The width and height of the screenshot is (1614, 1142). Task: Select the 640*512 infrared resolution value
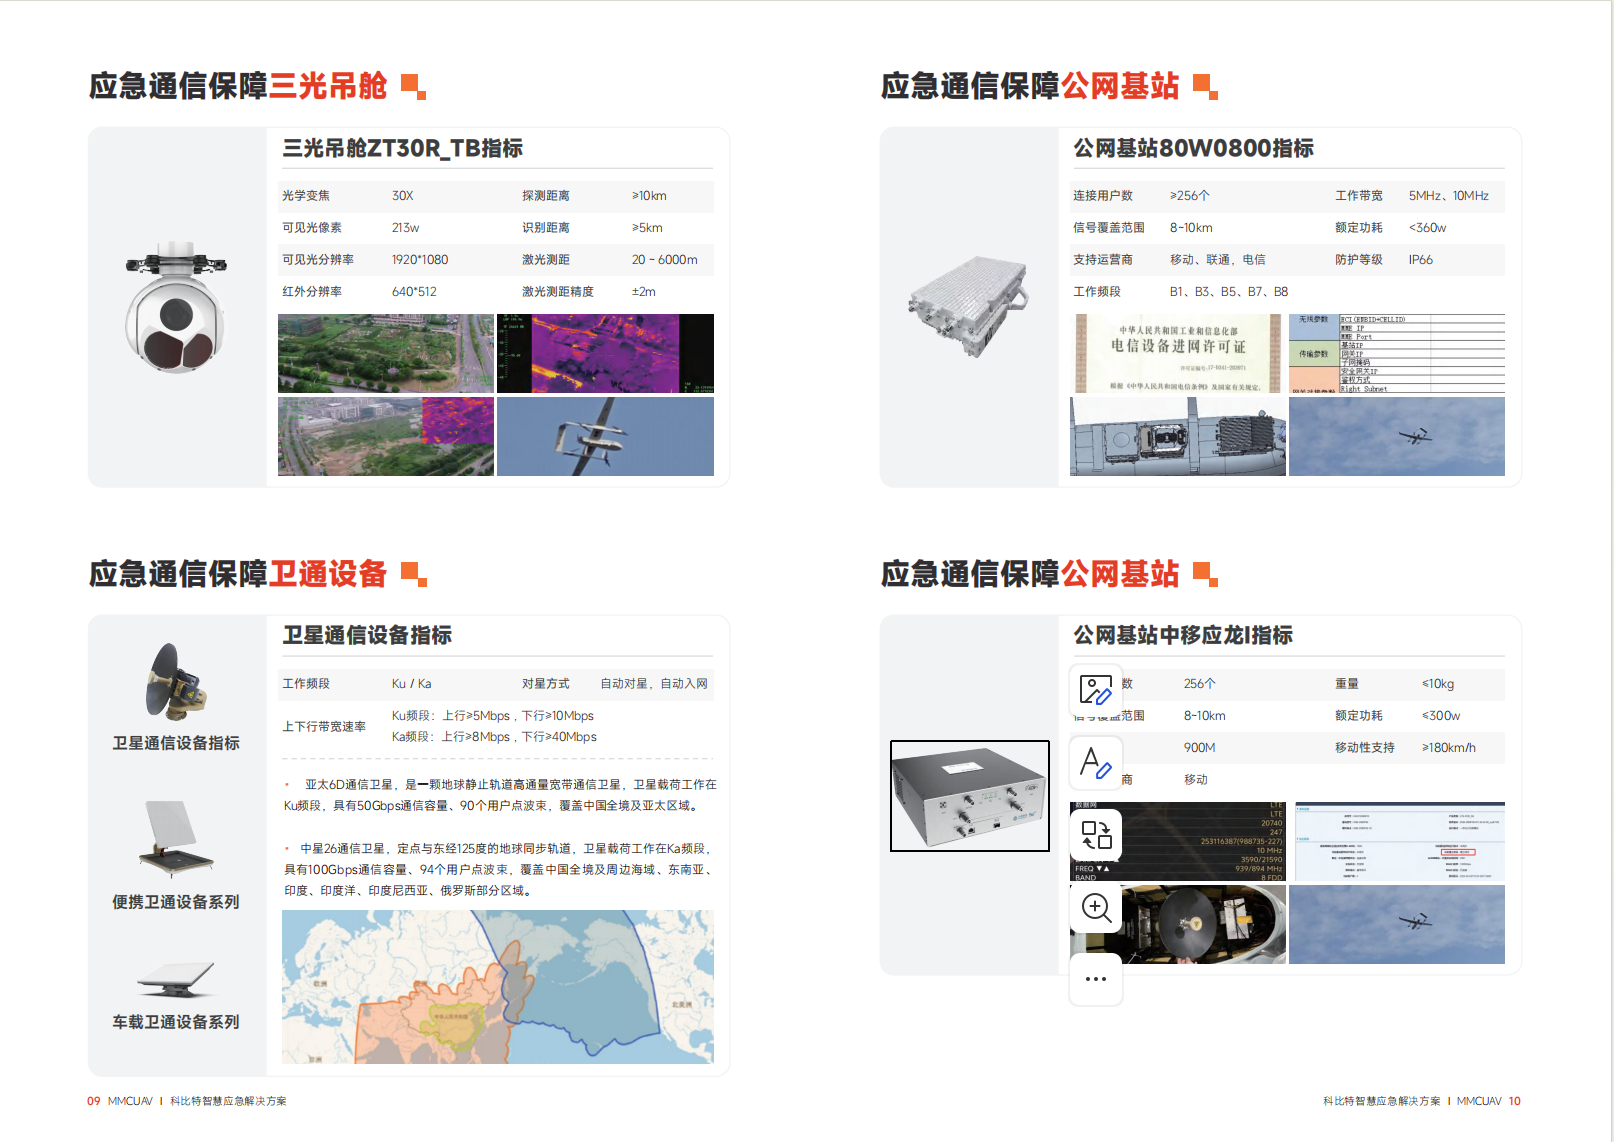coord(414,292)
